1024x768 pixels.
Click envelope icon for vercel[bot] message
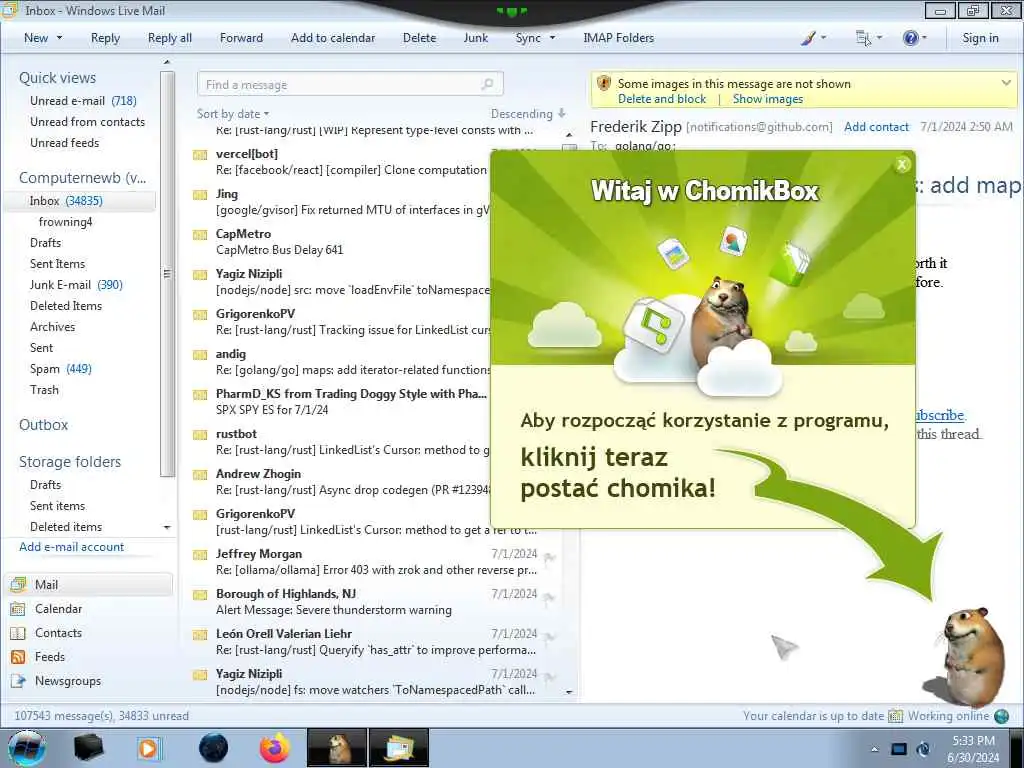pyautogui.click(x=200, y=155)
